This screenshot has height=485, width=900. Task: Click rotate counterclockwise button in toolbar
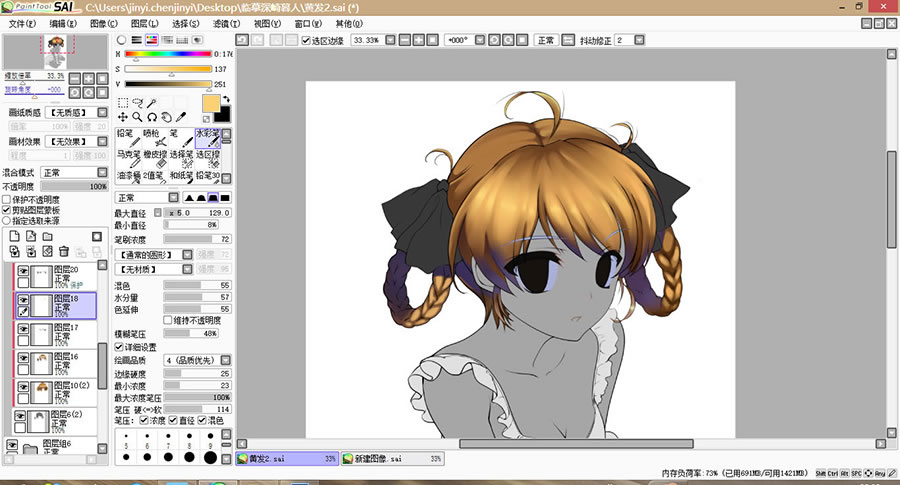click(x=494, y=40)
